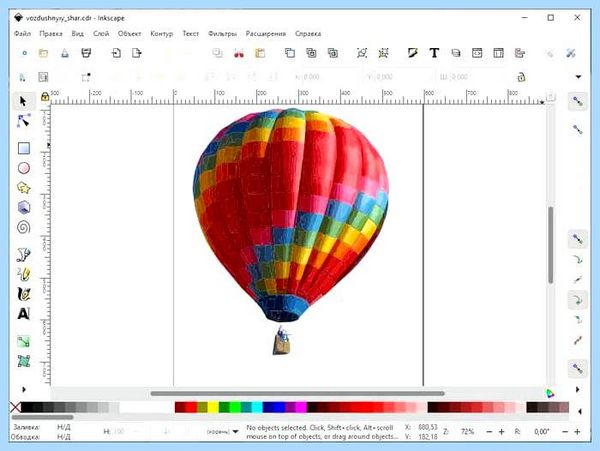Click the Open folder icon
The height and width of the screenshot is (451, 600).
43,53
